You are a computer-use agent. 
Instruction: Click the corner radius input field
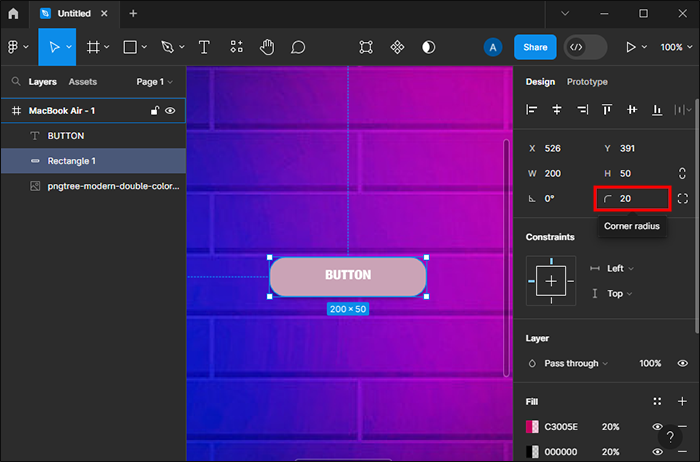pyautogui.click(x=638, y=198)
